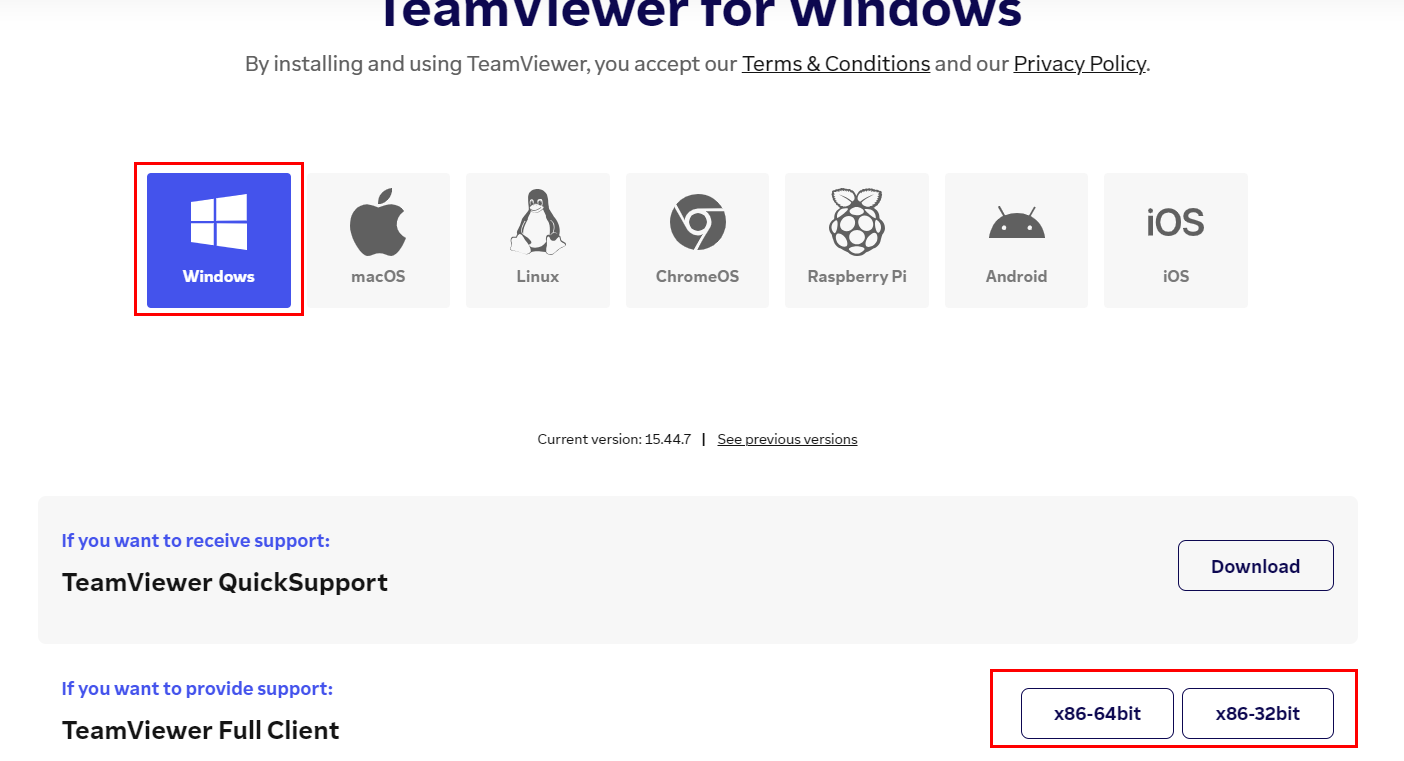Download TeamViewer QuickSupport
Screen dimensions: 1404x761
(1255, 566)
